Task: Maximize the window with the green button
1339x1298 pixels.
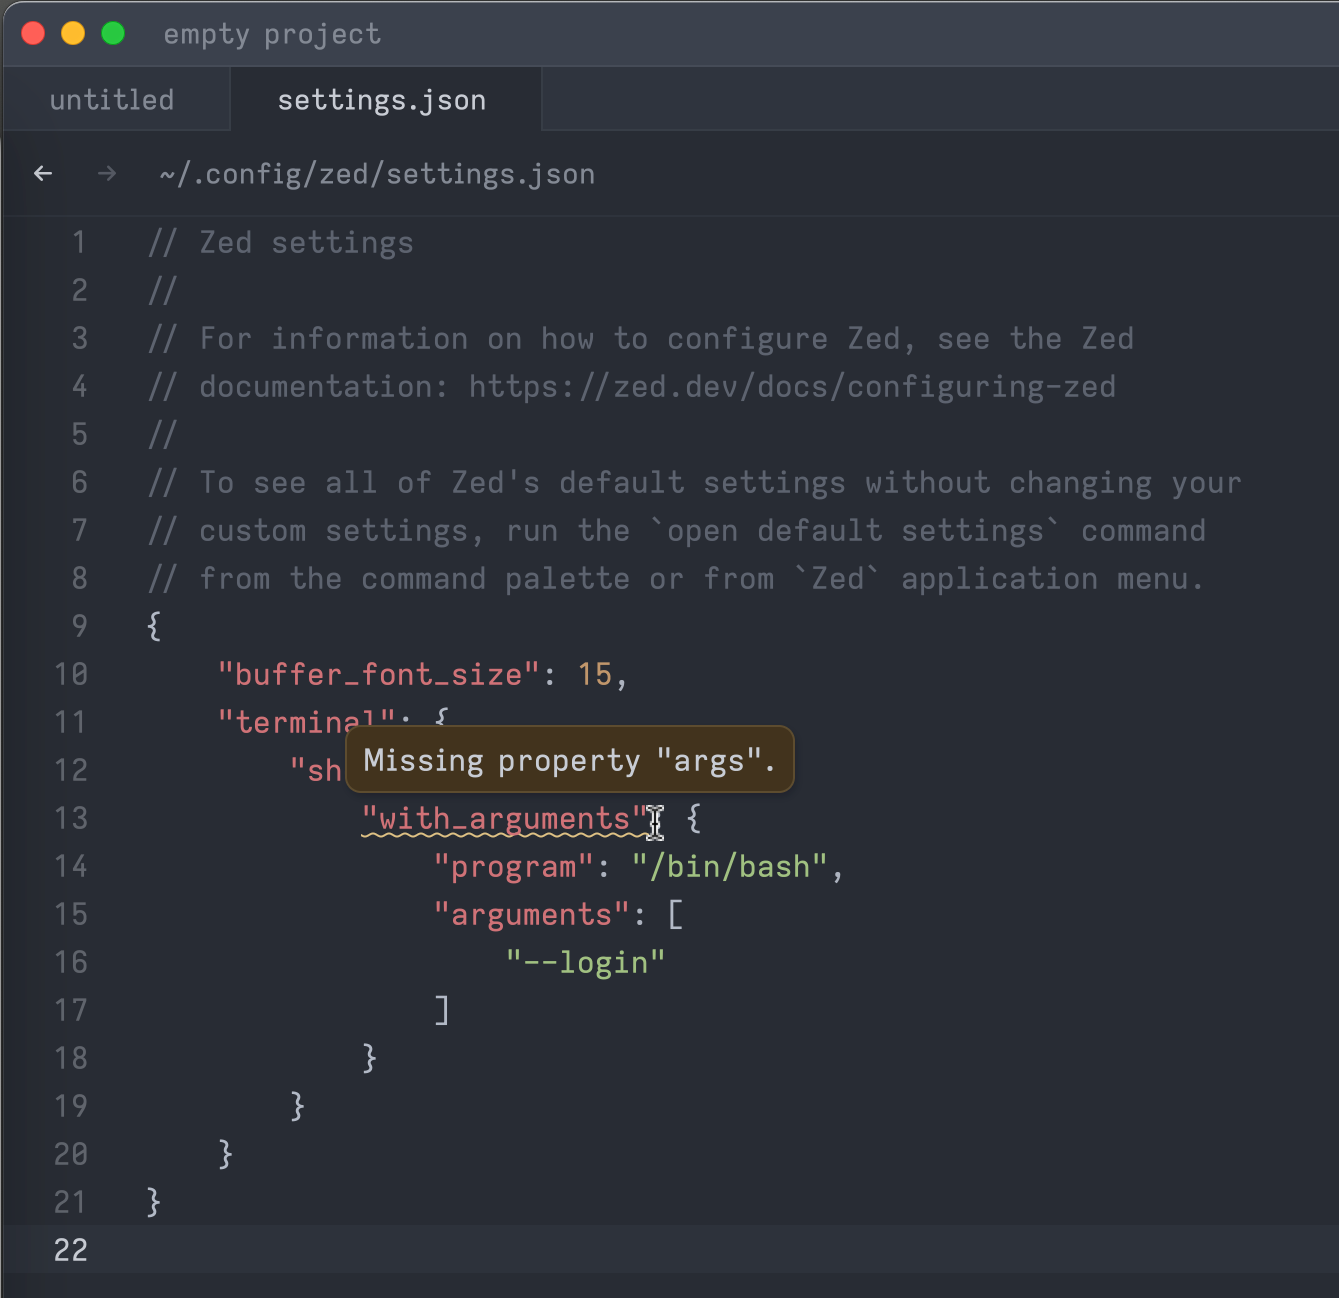Action: point(113,34)
